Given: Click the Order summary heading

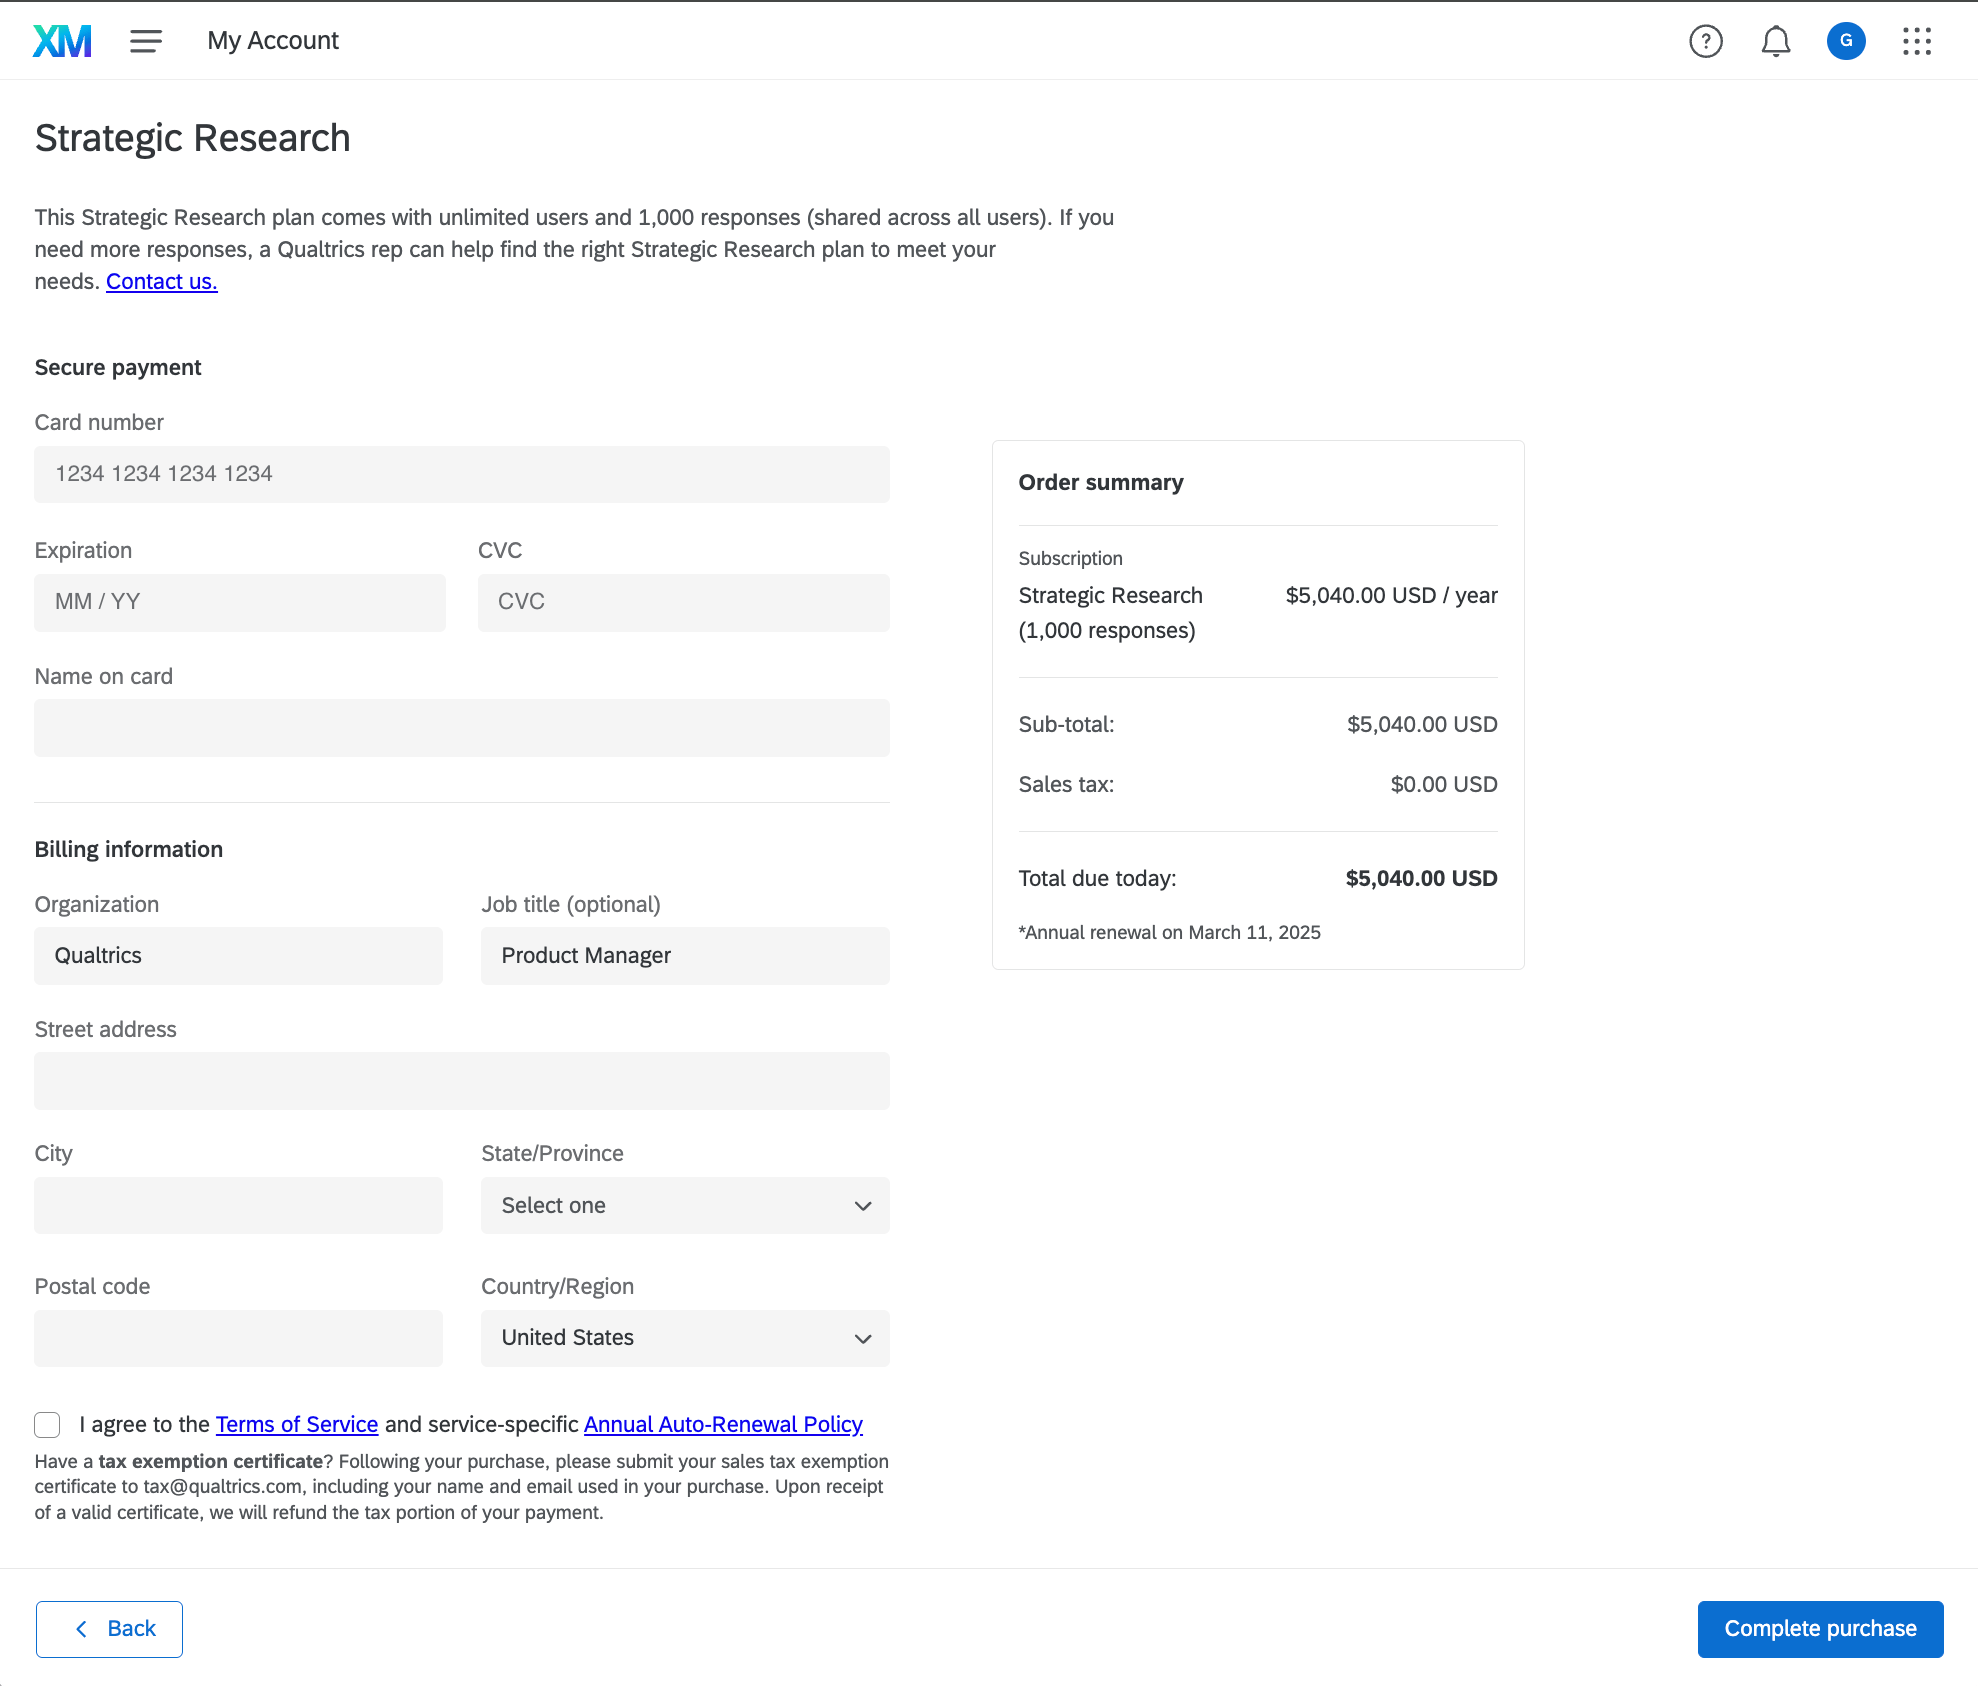Looking at the screenshot, I should [x=1100, y=483].
